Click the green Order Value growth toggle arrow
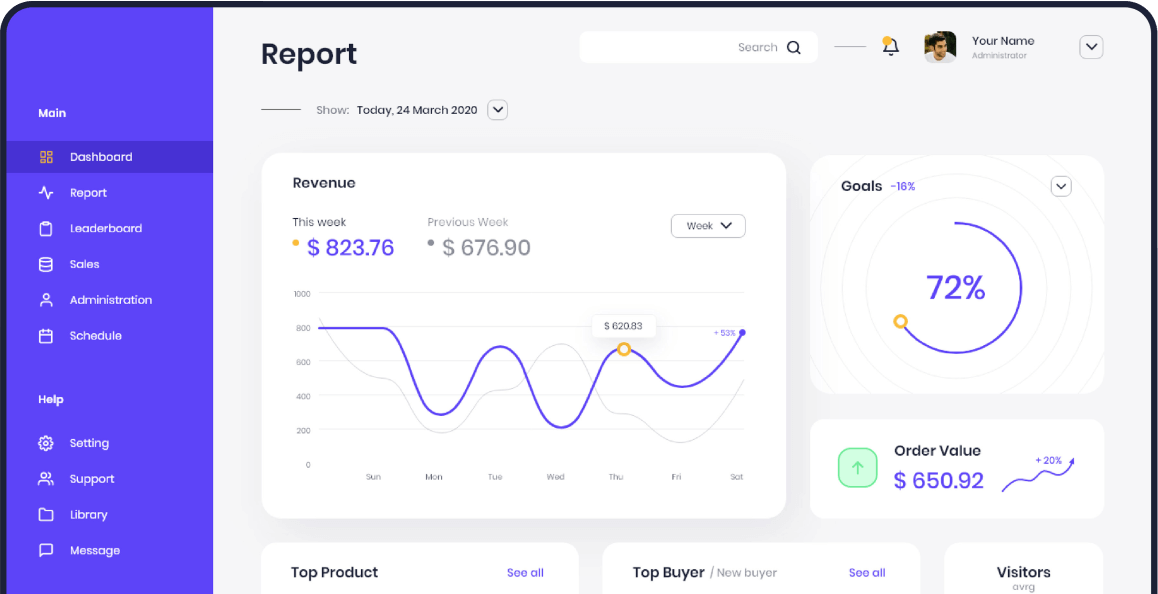Viewport: 1158px width, 594px height. [x=857, y=467]
